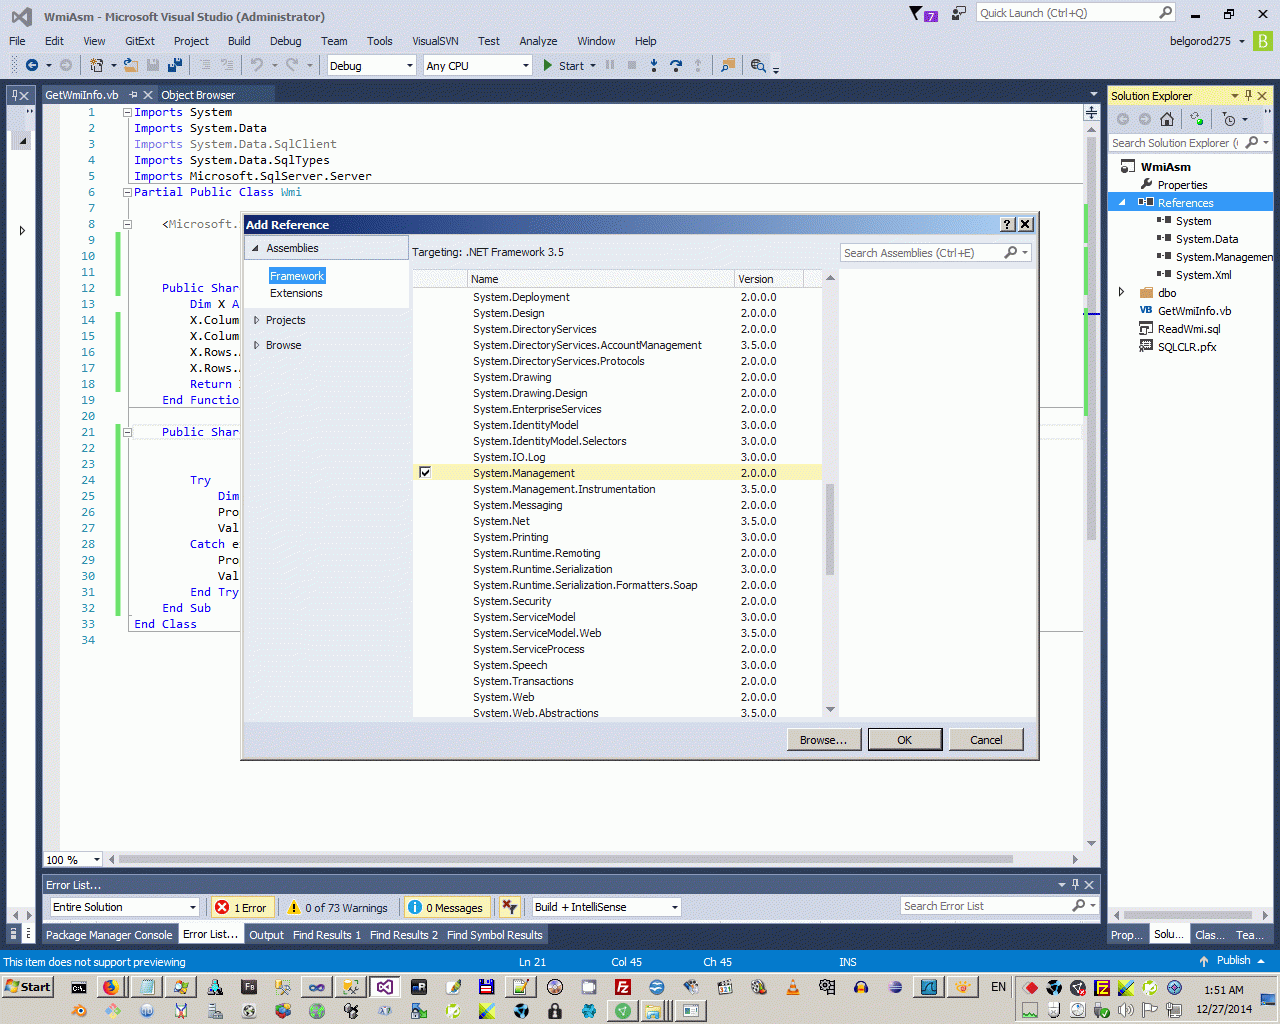Image resolution: width=1280 pixels, height=1024 pixels.
Task: Select Framework under Assemblies
Action: click(x=297, y=276)
